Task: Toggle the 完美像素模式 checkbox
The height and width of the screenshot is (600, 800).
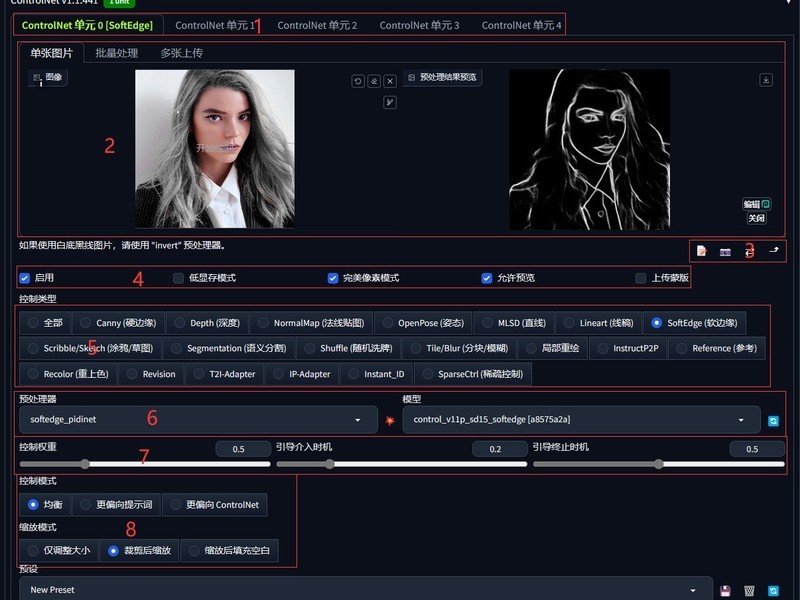Action: (333, 278)
